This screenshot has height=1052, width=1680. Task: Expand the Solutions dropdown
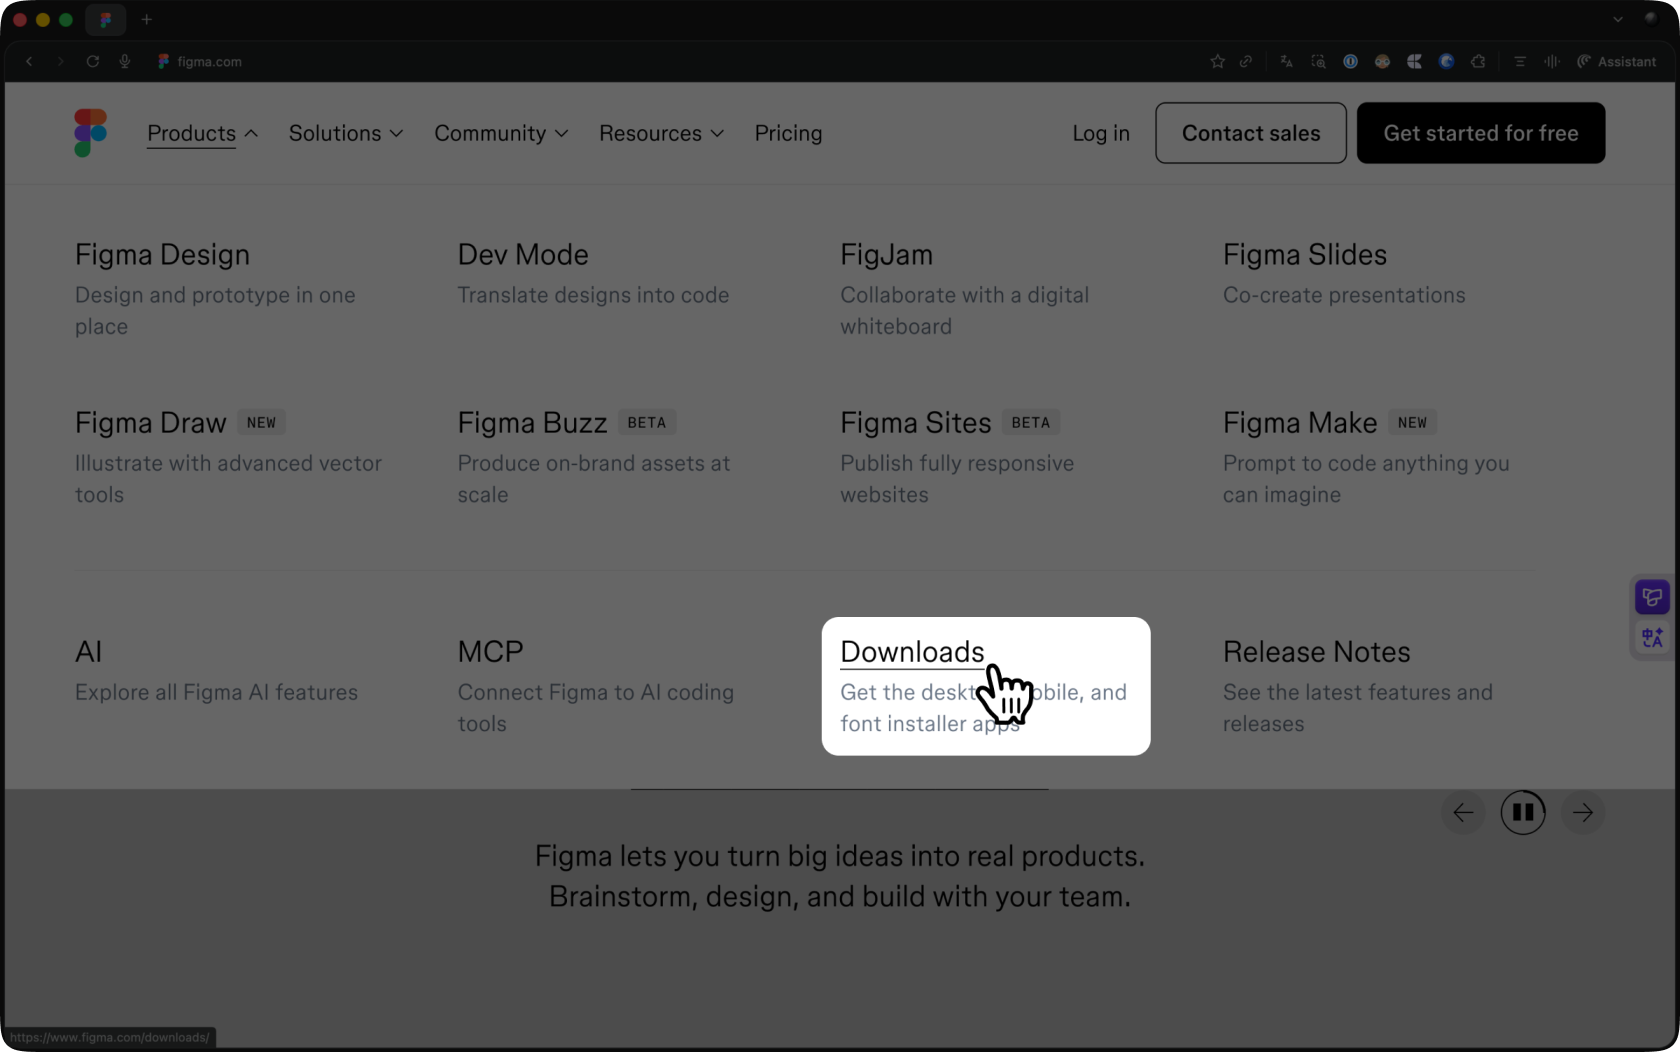tap(345, 133)
